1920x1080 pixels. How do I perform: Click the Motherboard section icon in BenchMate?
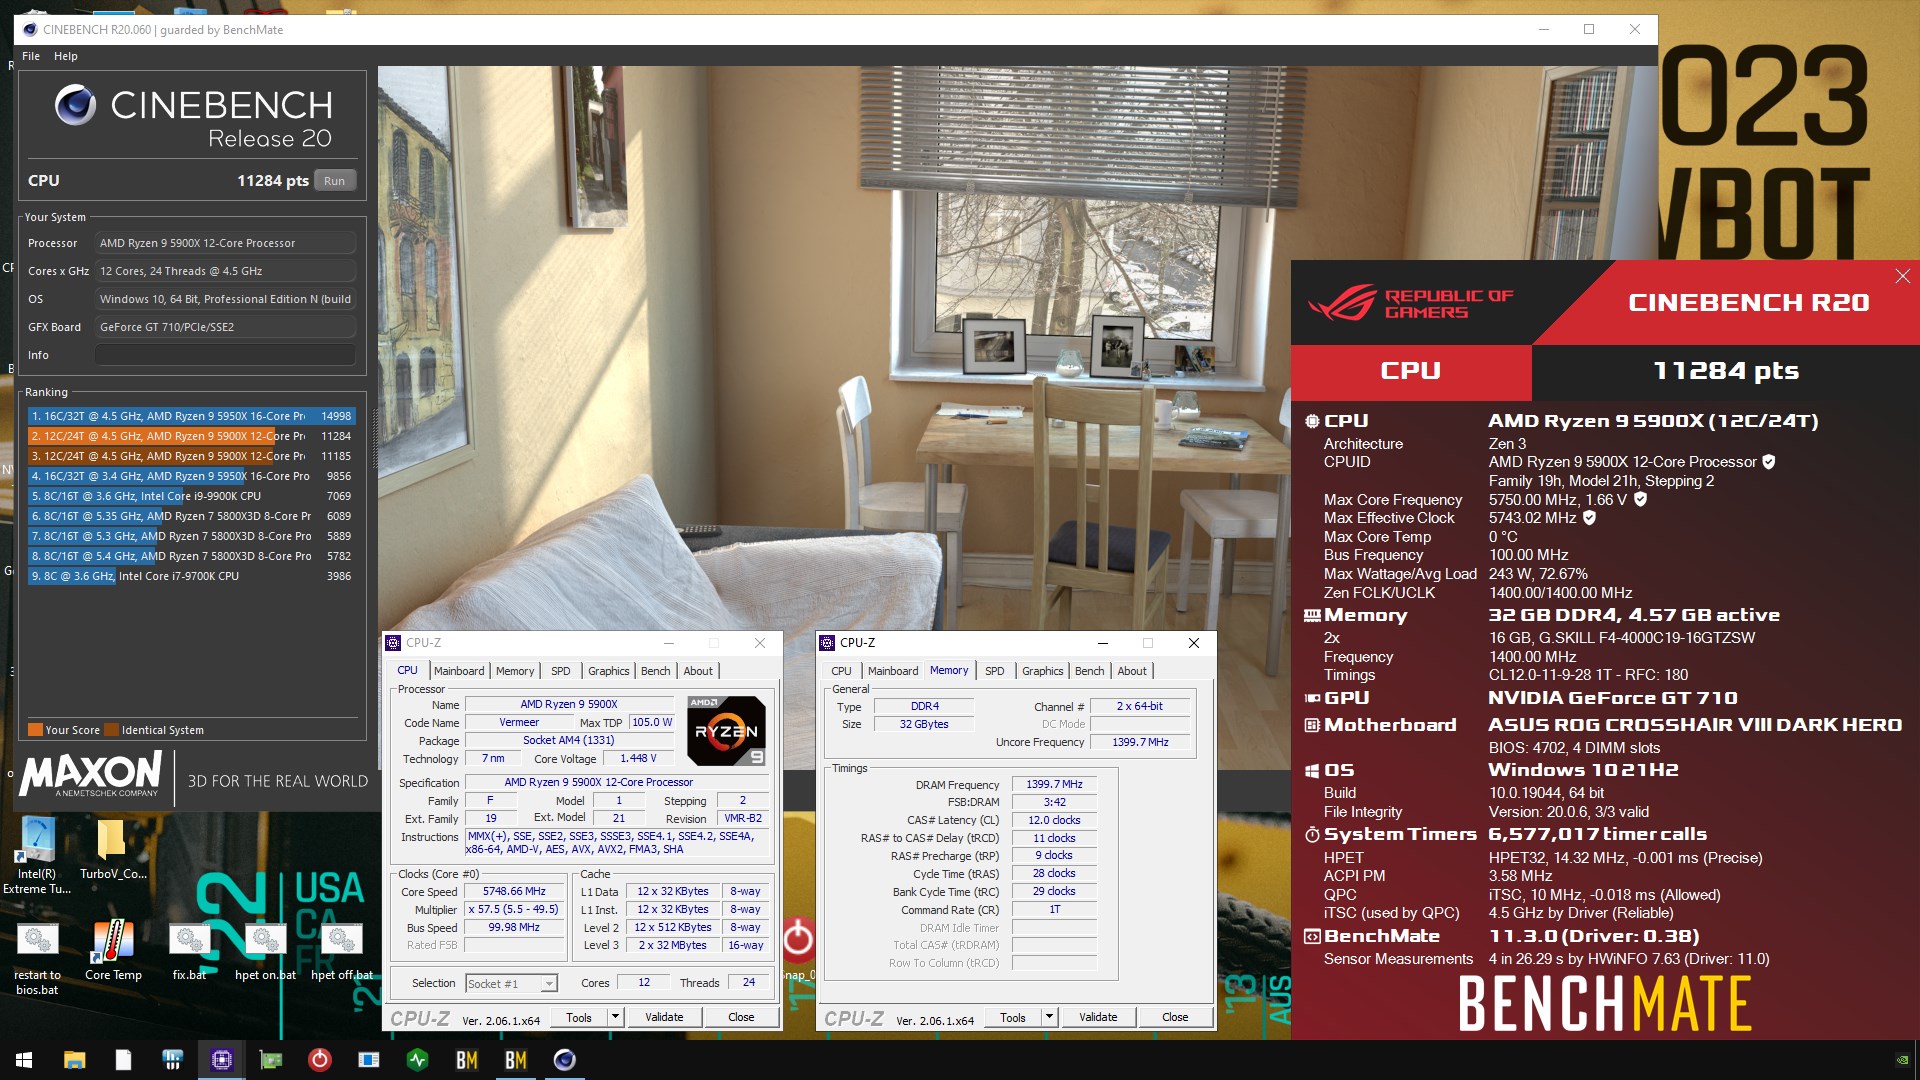pyautogui.click(x=1312, y=725)
